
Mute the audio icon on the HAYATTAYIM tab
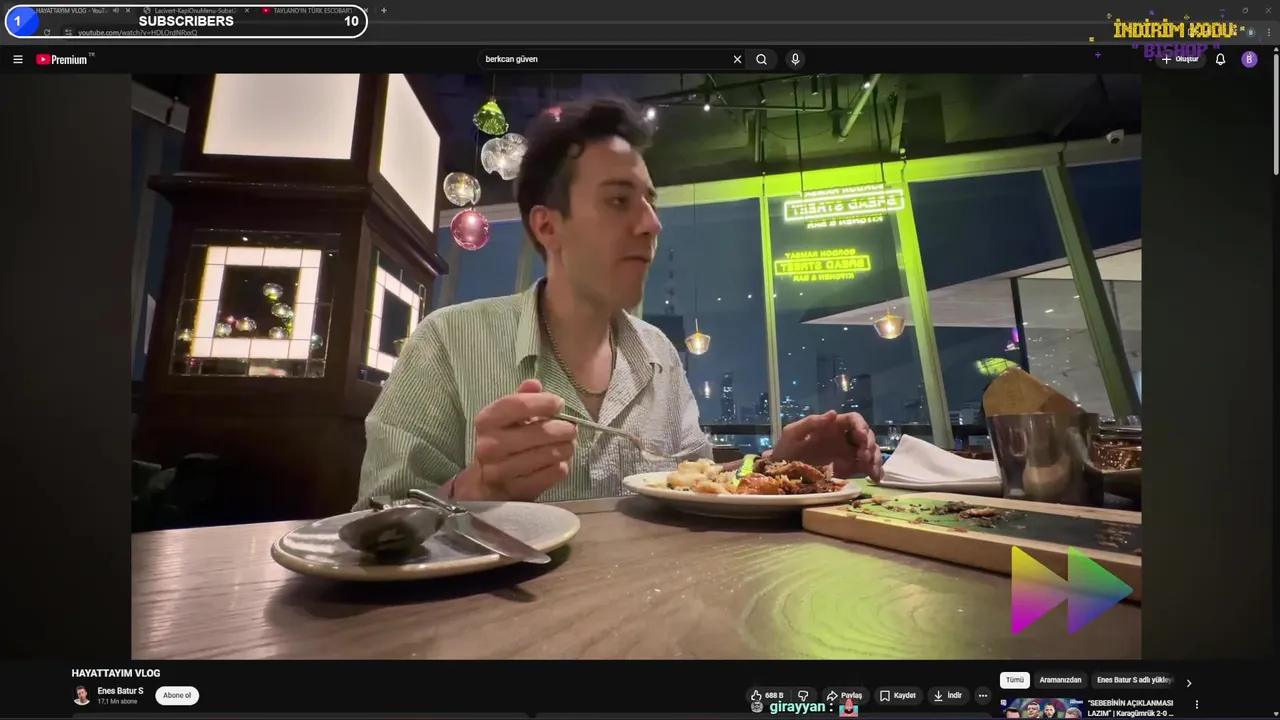point(116,10)
